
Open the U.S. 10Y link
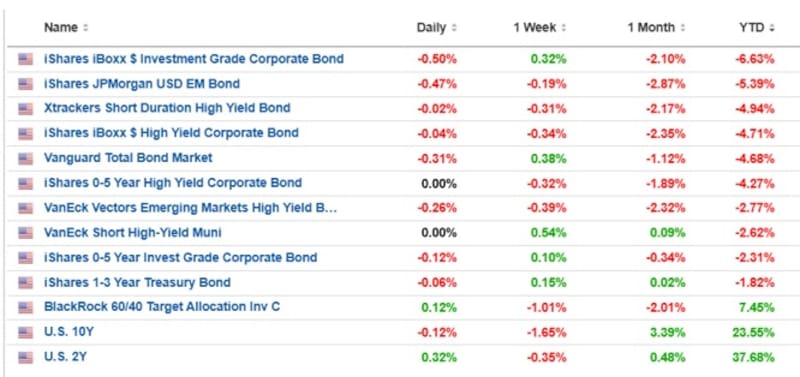(69, 333)
